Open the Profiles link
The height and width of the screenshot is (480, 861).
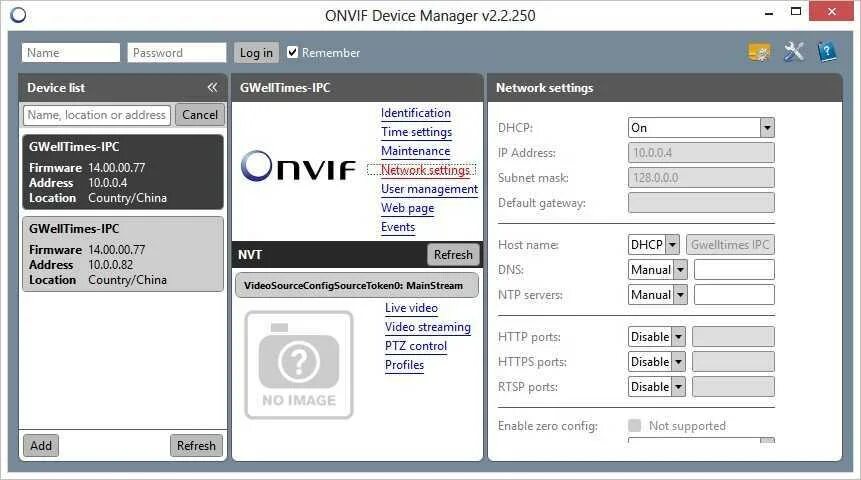pyautogui.click(x=404, y=365)
